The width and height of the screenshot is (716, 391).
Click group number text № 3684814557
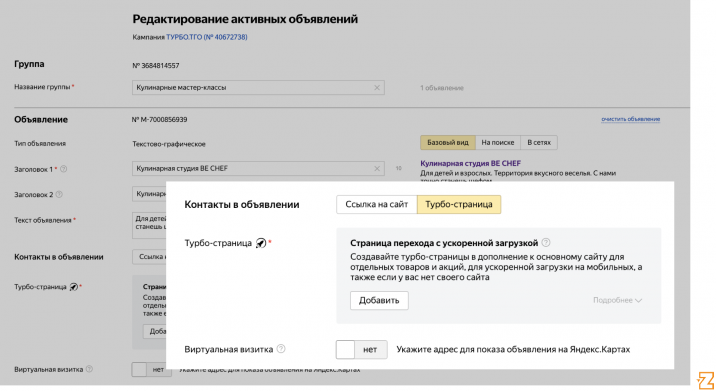156,66
